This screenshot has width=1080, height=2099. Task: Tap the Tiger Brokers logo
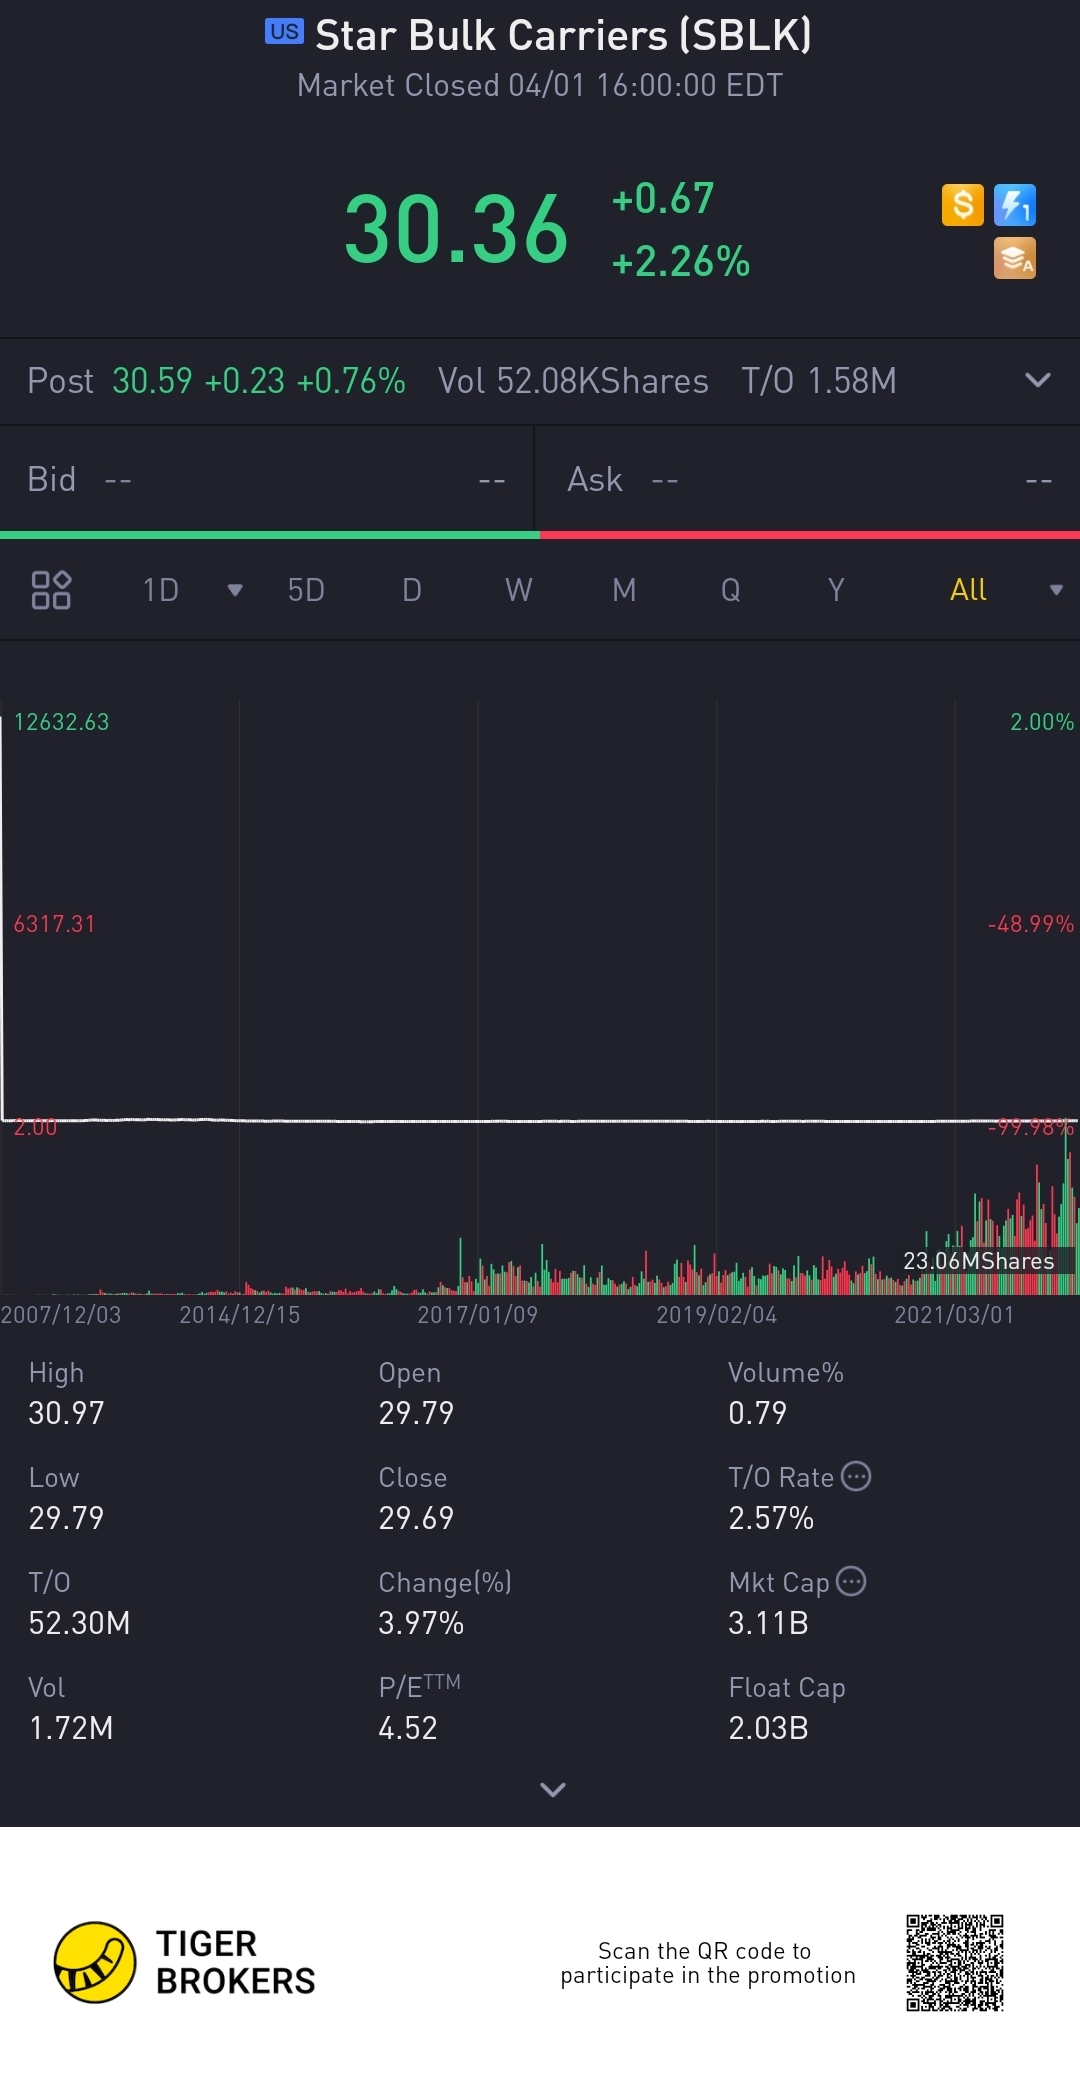point(185,1962)
